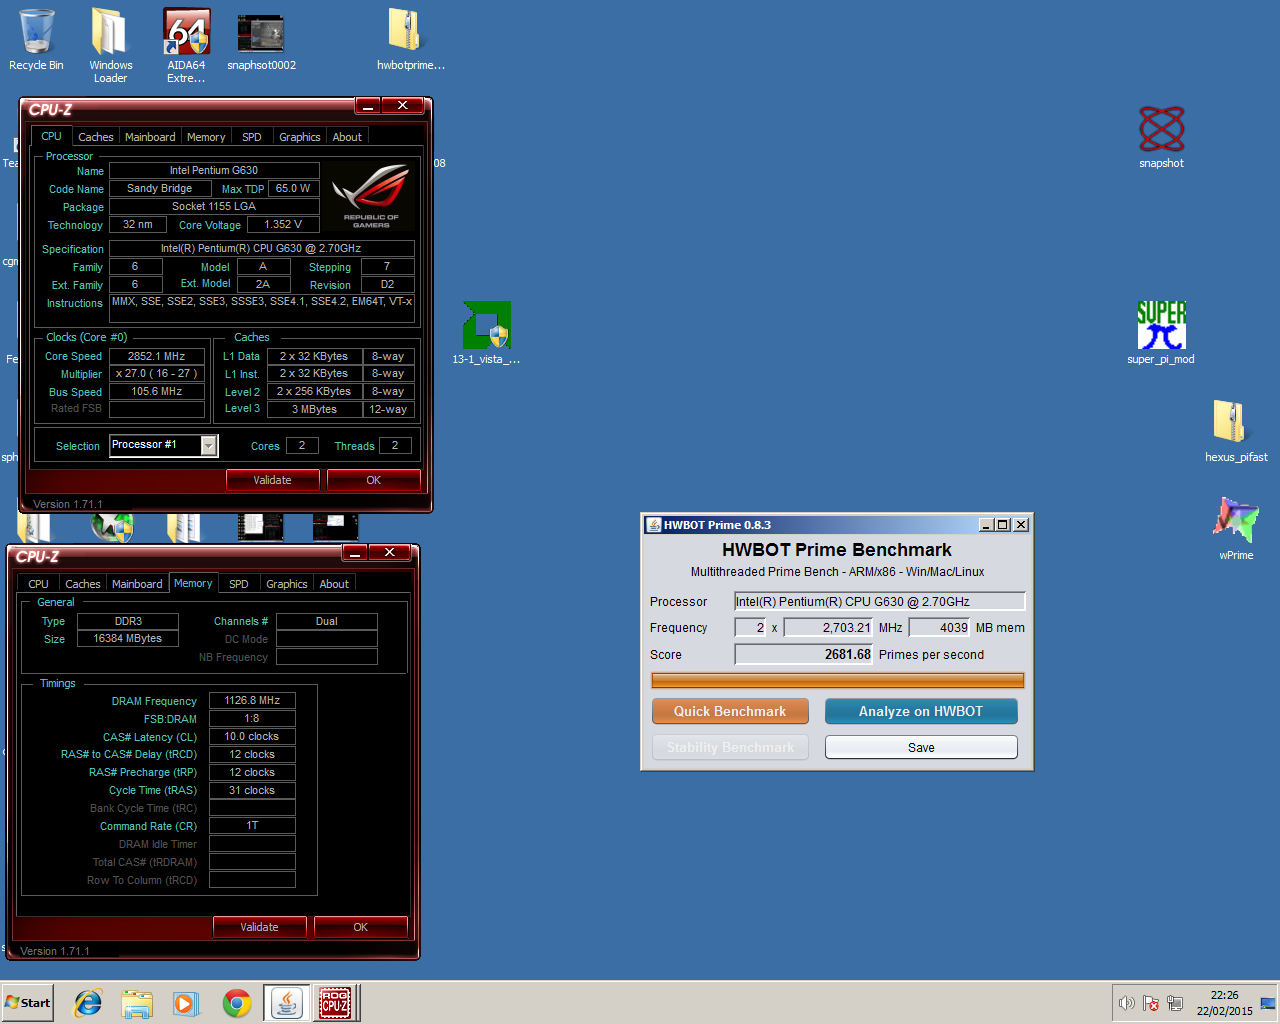
Task: Open the 13-1_vista installer icon
Action: (x=486, y=333)
